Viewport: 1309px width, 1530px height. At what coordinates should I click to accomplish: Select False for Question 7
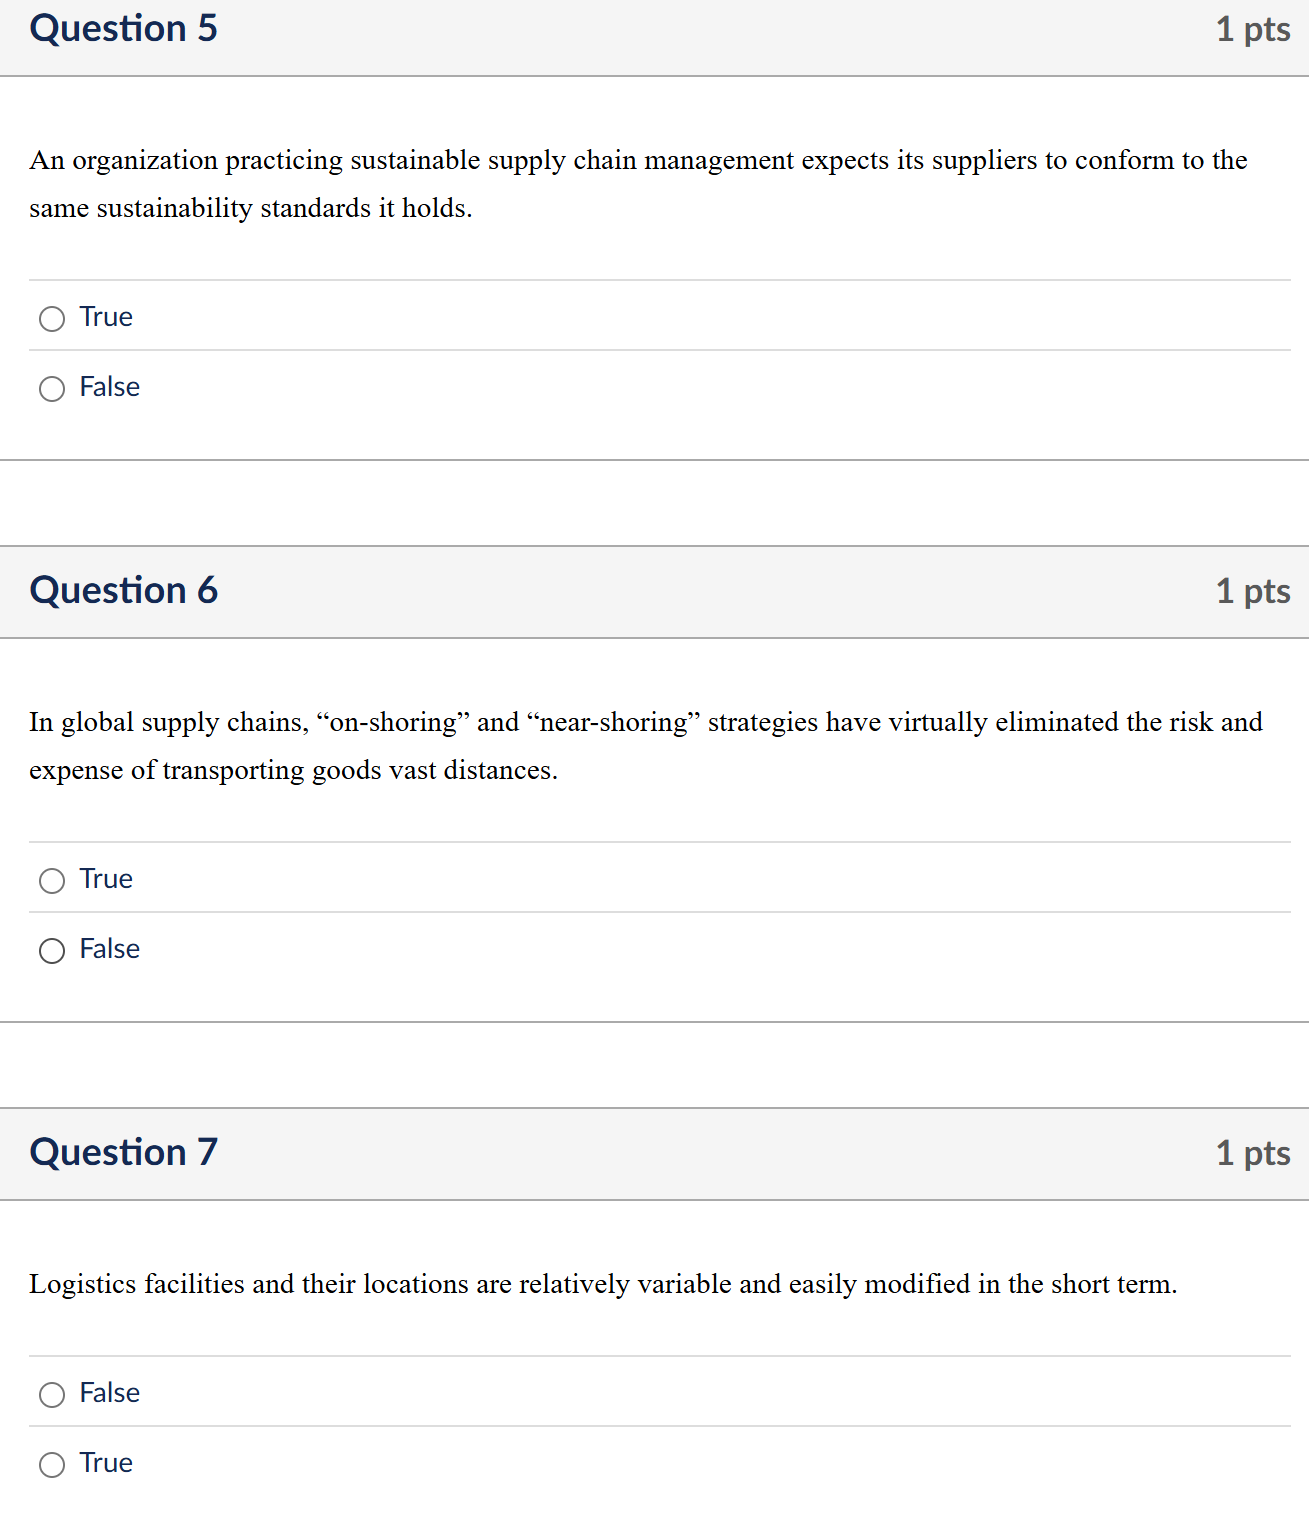(x=52, y=1395)
